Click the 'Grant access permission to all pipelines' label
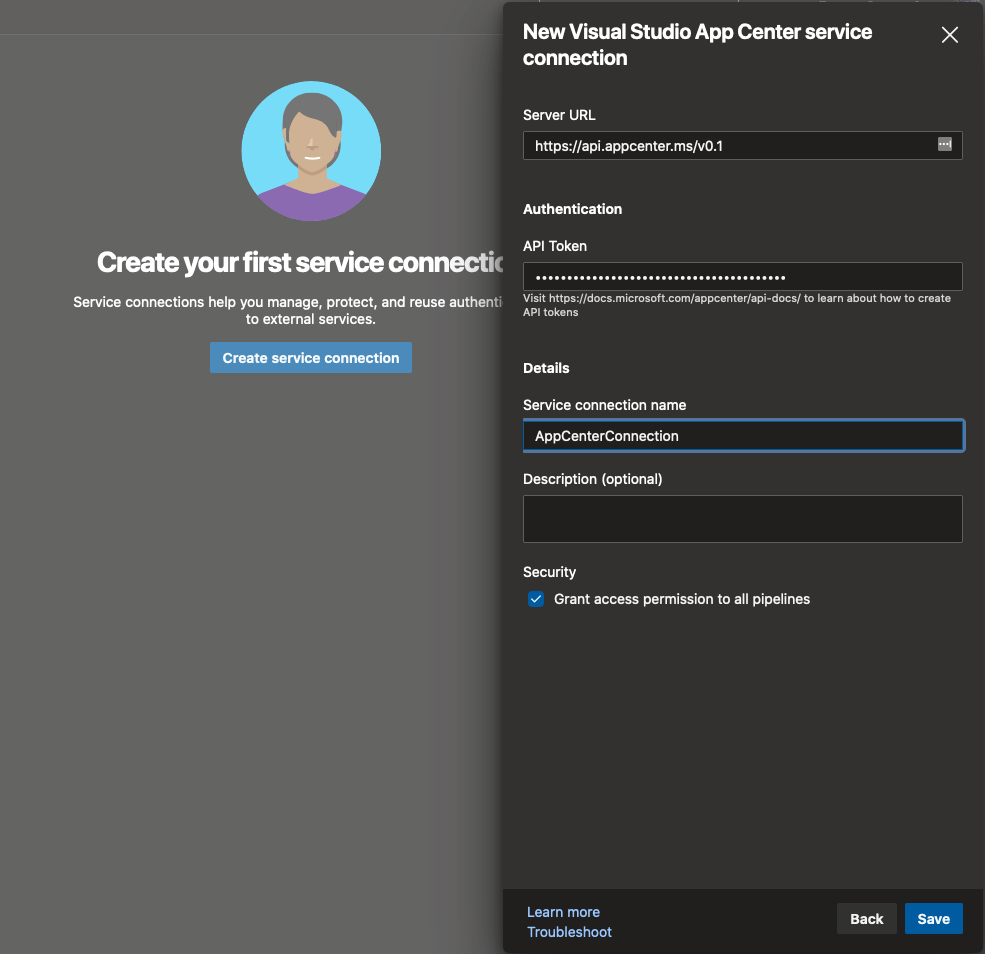Screen dimensions: 985x954 (x=682, y=599)
